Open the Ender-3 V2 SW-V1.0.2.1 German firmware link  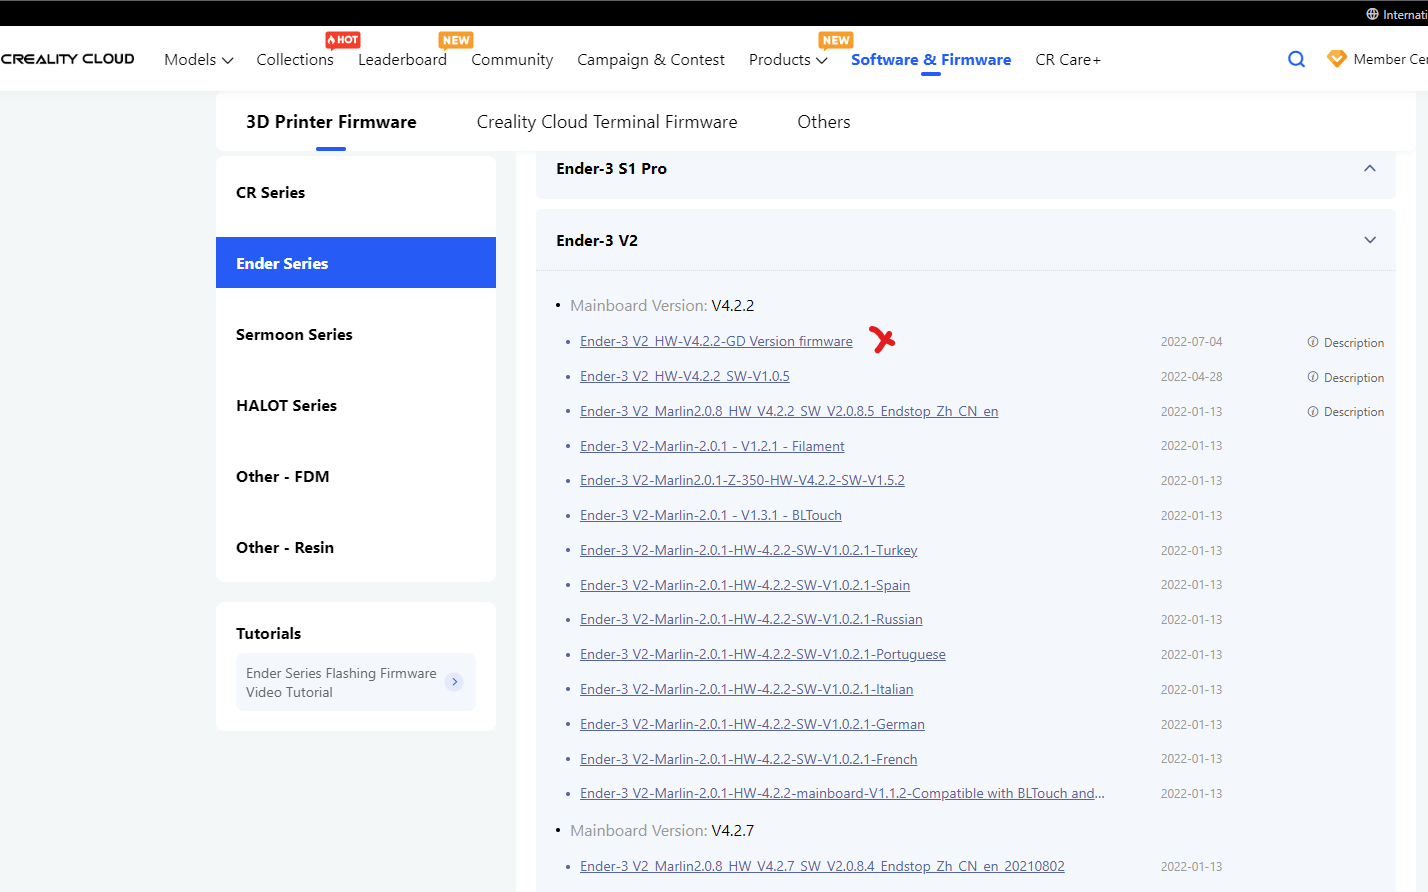(752, 724)
